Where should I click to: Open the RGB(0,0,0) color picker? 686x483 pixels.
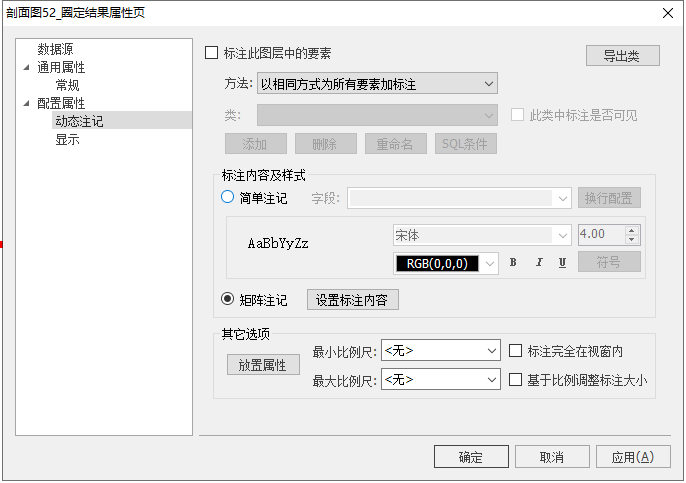[447, 263]
